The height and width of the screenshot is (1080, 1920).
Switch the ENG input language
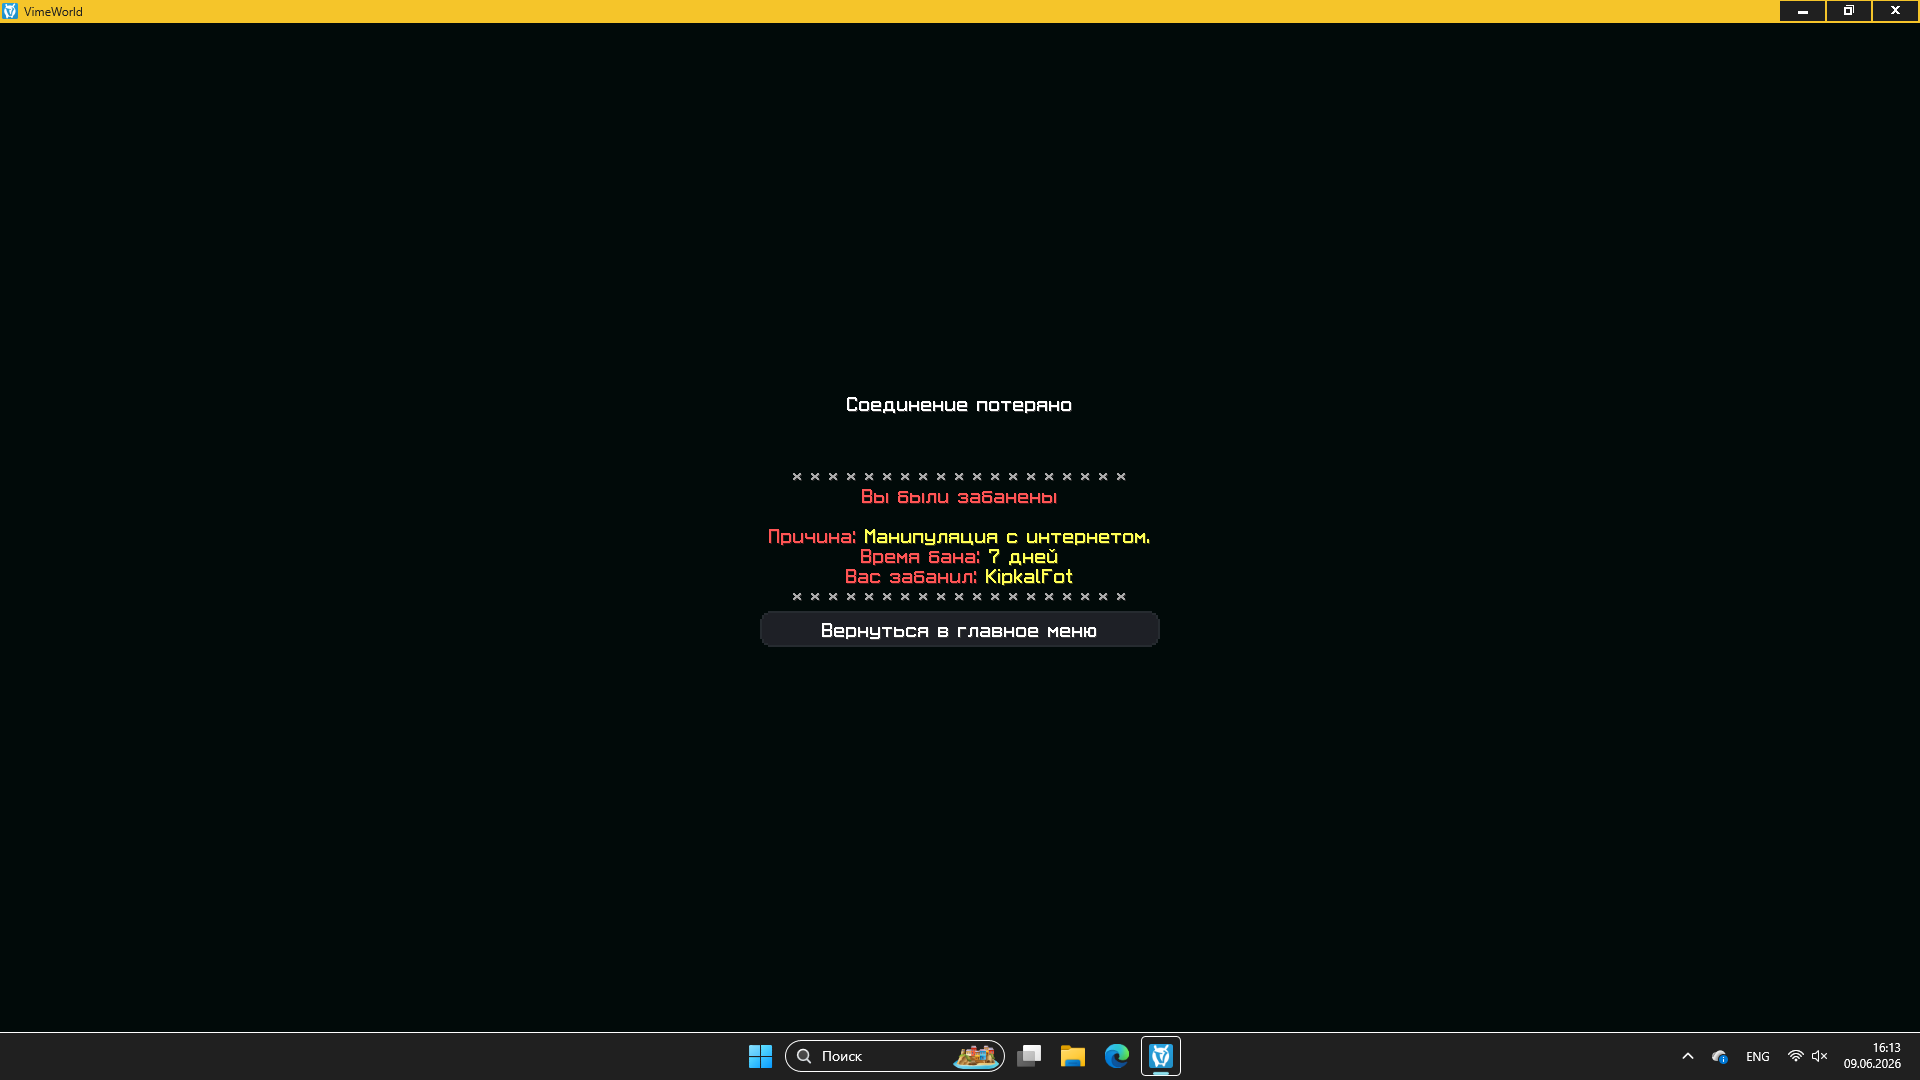(x=1758, y=1057)
